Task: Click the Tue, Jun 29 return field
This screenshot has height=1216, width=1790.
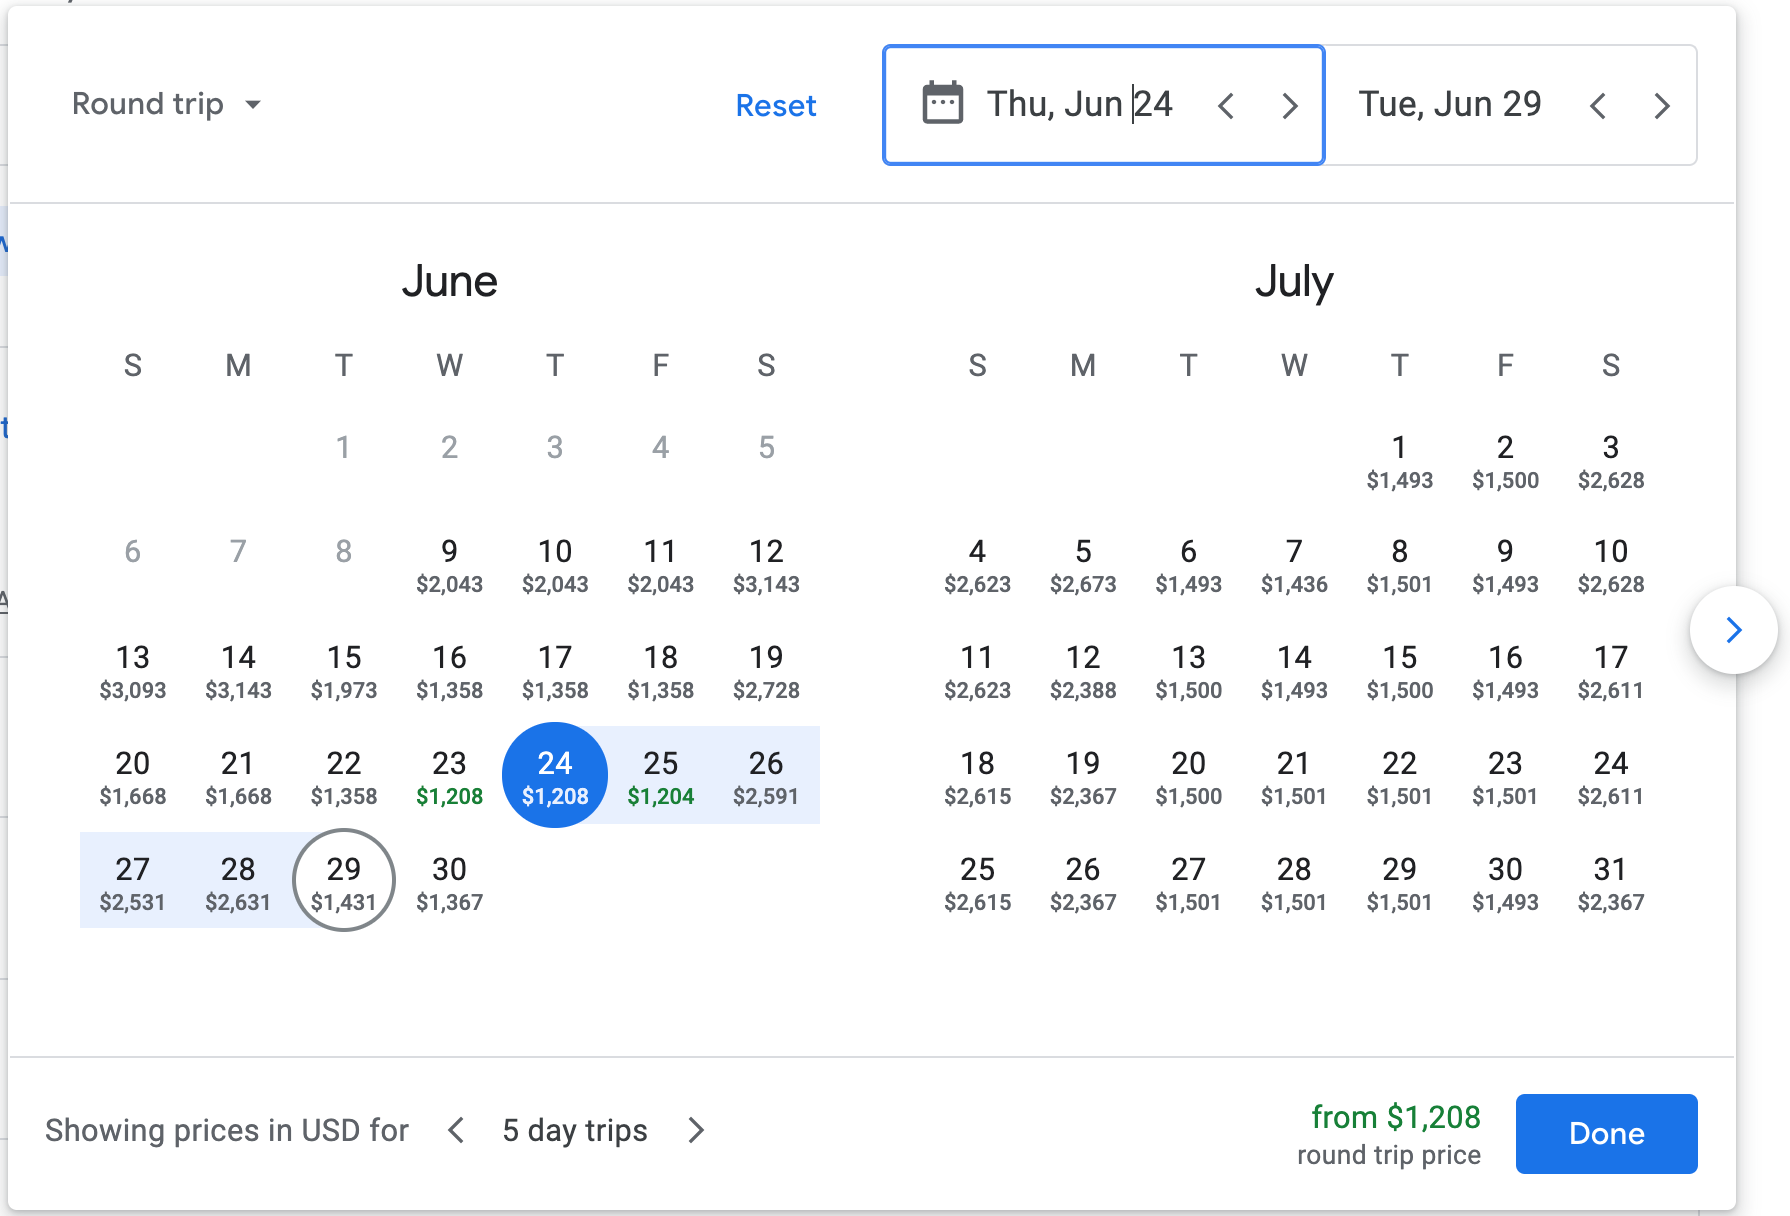Action: tap(1449, 104)
